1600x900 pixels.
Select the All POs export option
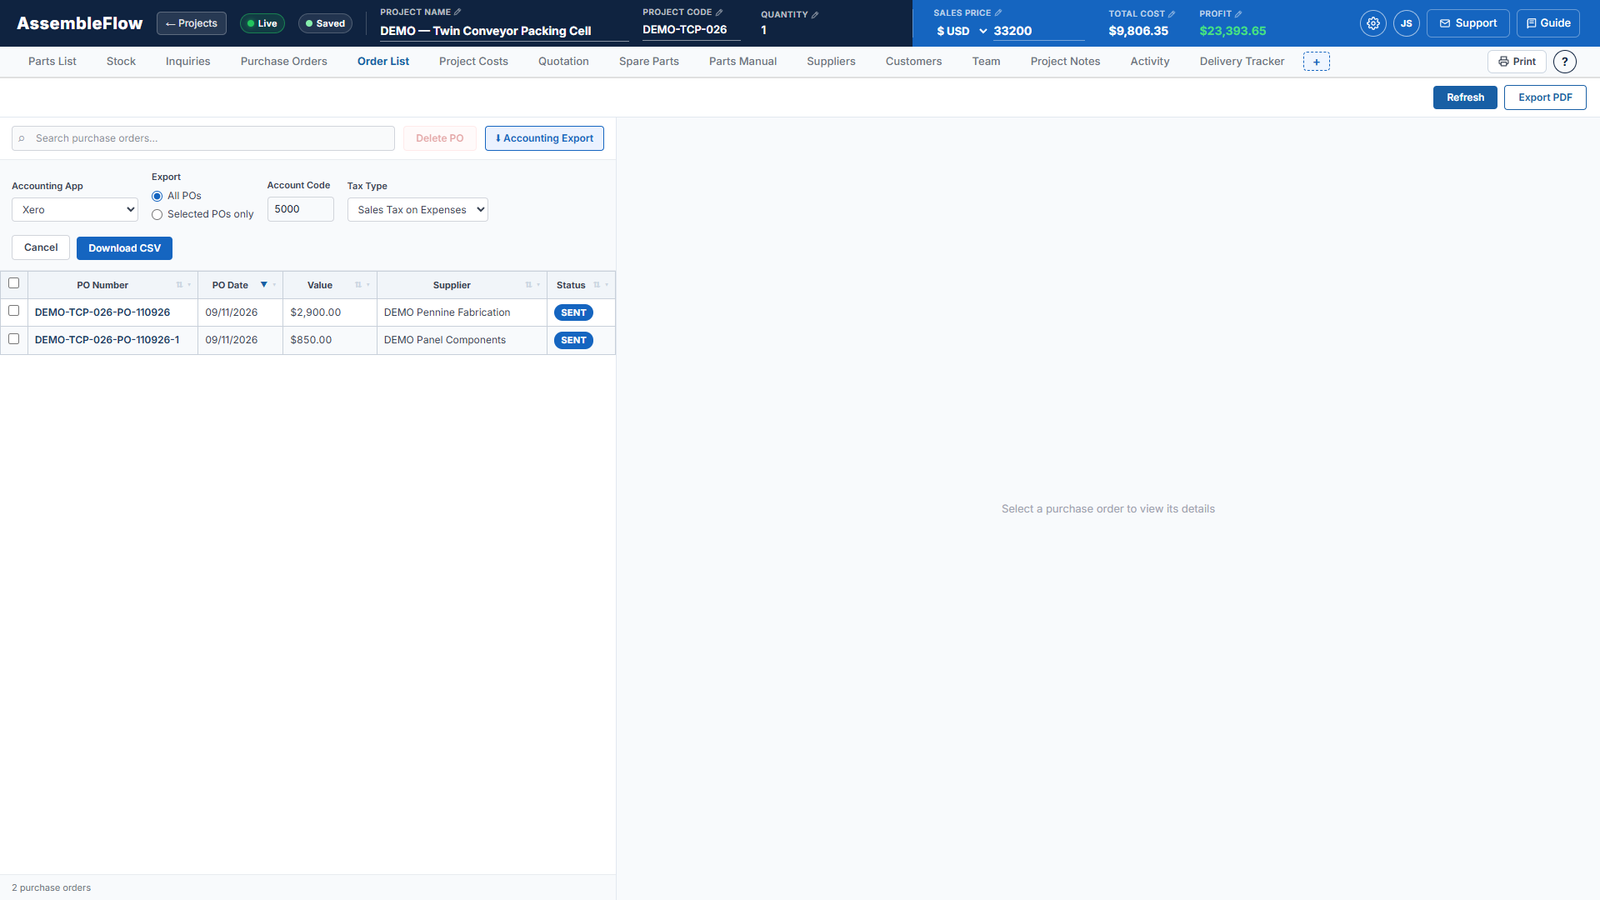coord(157,196)
